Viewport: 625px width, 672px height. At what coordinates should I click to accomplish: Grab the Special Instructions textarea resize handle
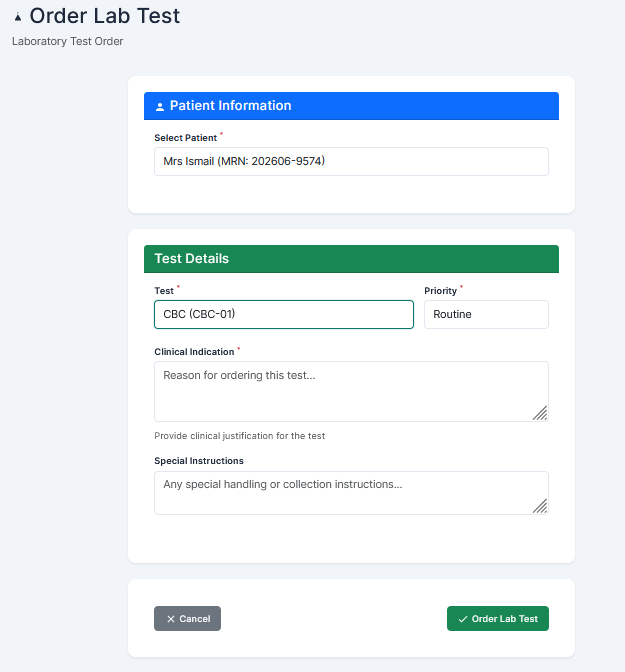coord(540,506)
